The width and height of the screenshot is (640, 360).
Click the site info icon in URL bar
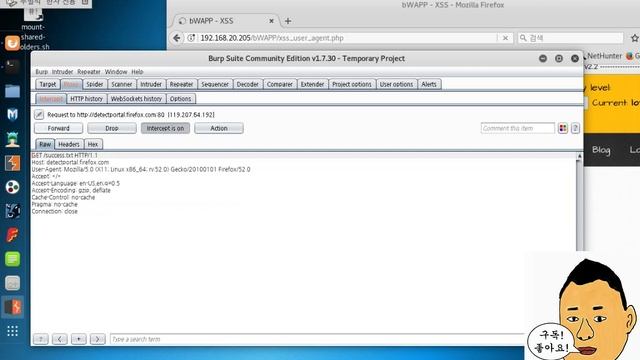[x=191, y=38]
